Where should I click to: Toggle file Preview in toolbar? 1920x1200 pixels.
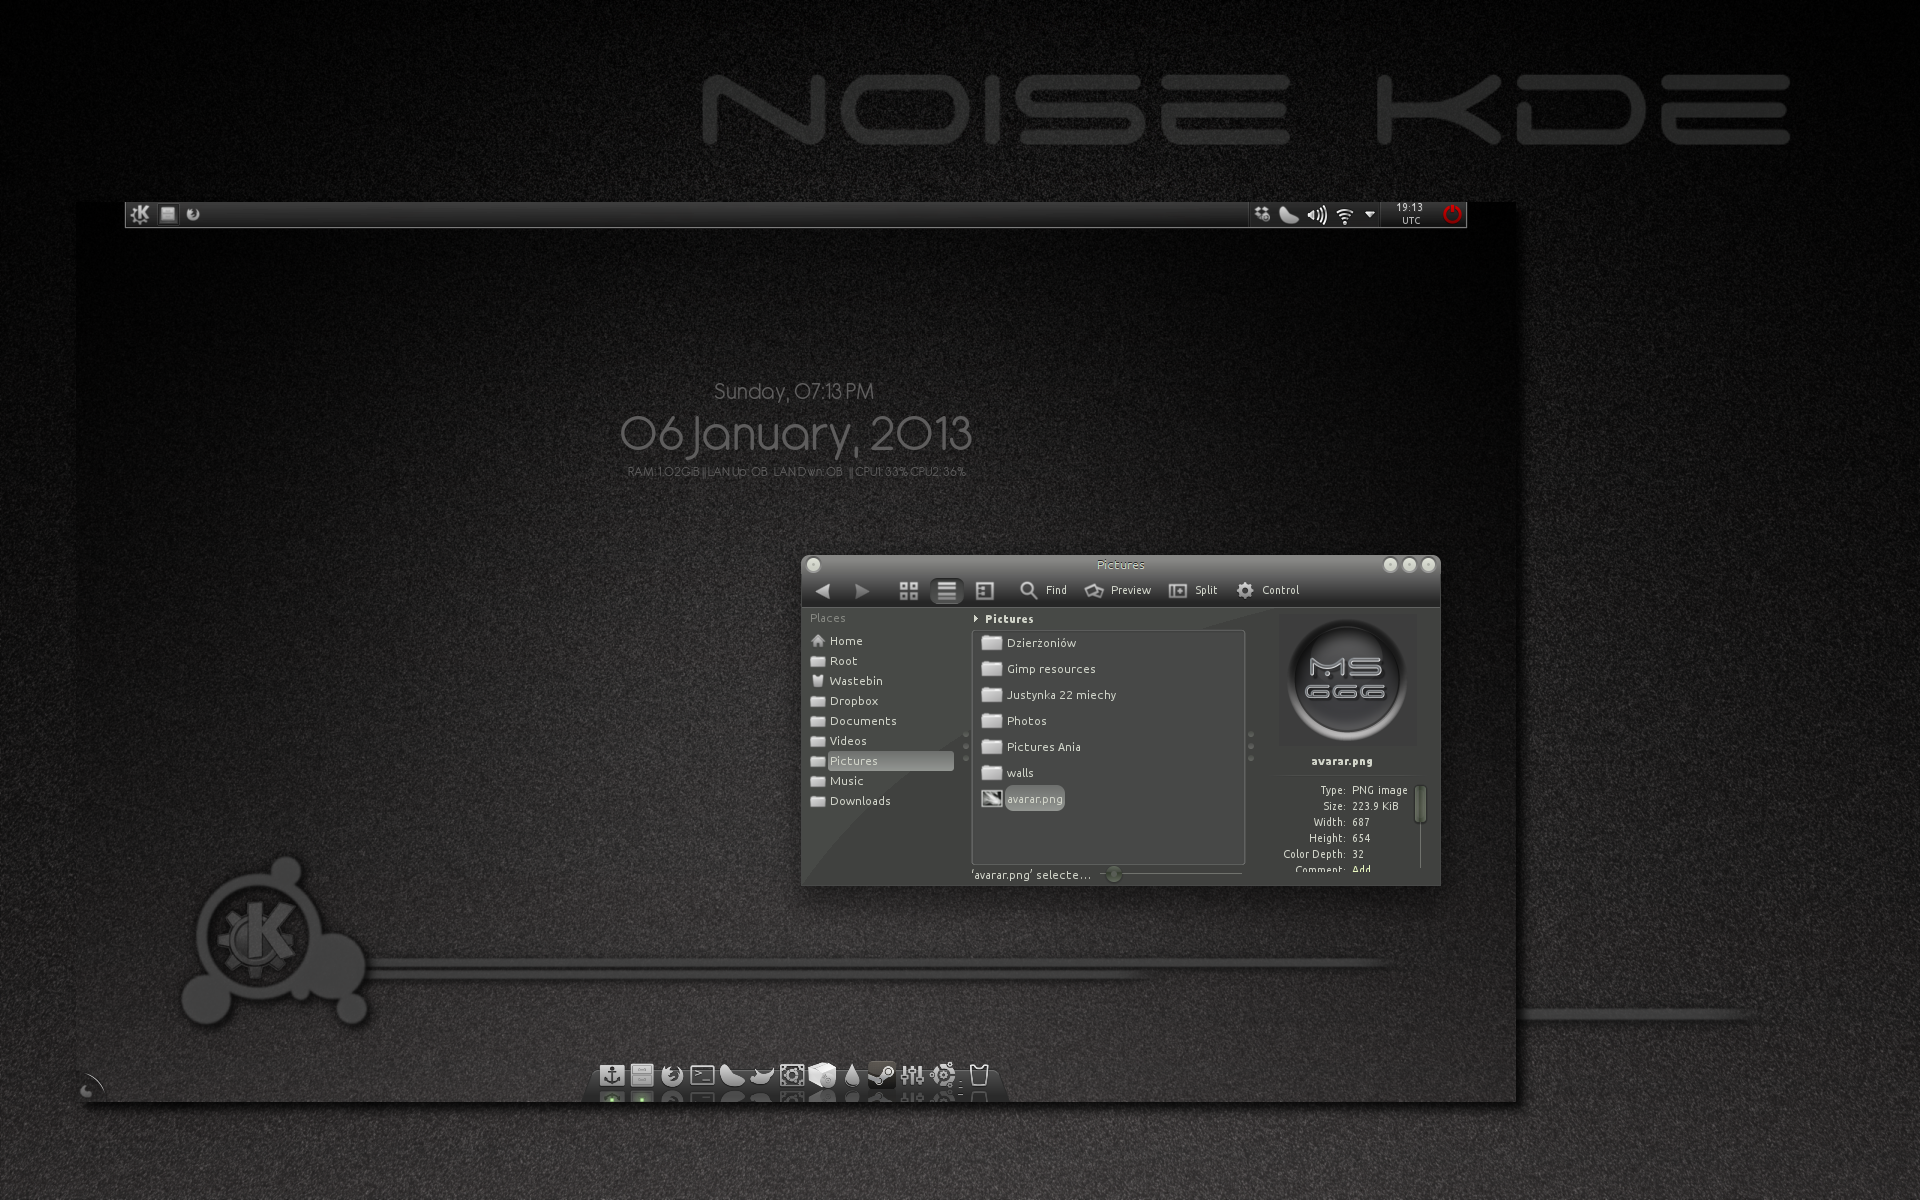(x=1117, y=590)
